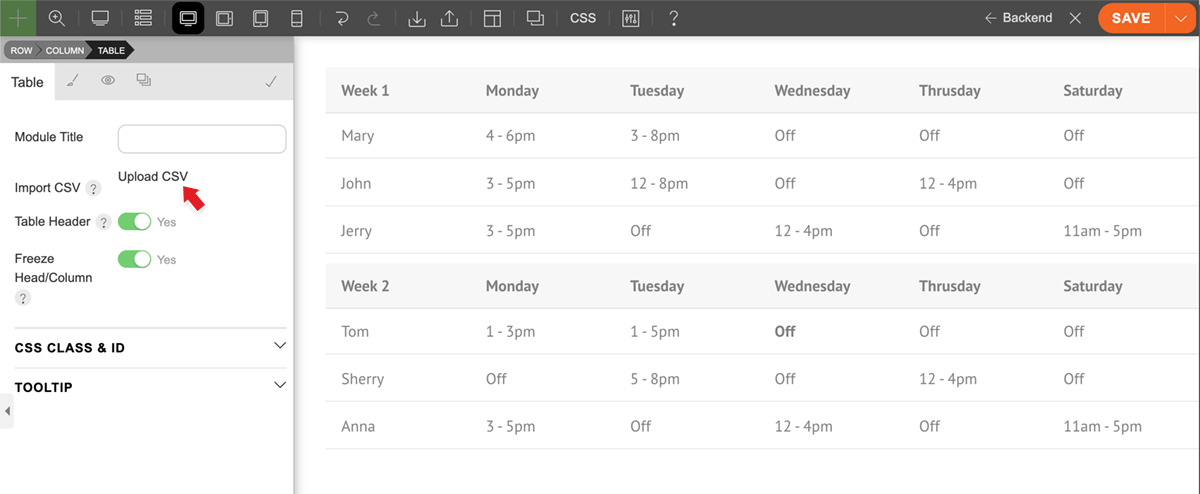Switch to tablet landscape breakpoint
The width and height of the screenshot is (1200, 494).
[x=225, y=18]
